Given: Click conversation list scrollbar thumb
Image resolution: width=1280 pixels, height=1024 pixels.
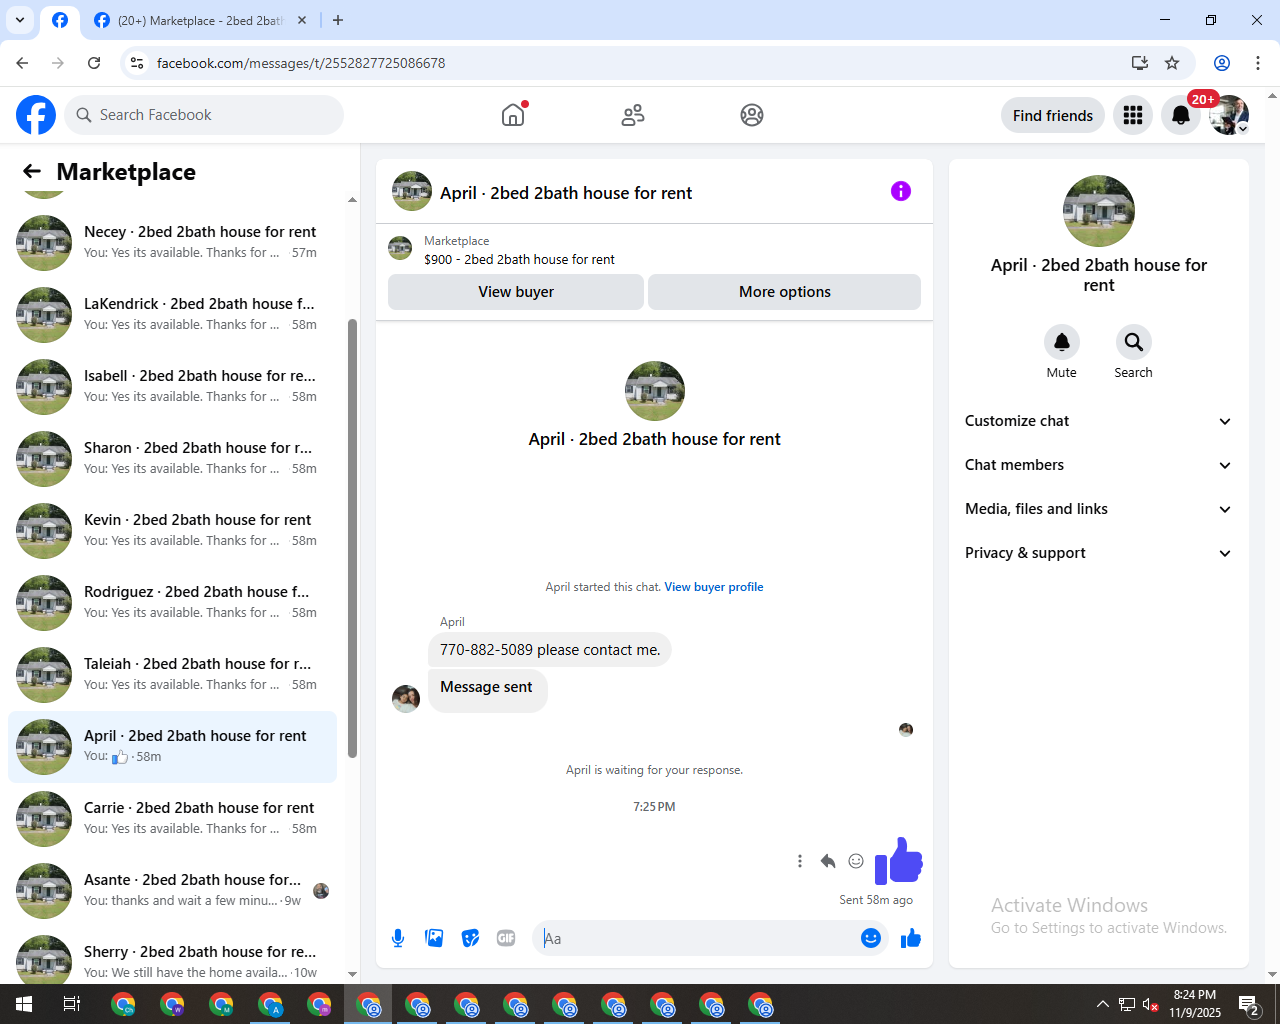Looking at the screenshot, I should (x=352, y=538).
